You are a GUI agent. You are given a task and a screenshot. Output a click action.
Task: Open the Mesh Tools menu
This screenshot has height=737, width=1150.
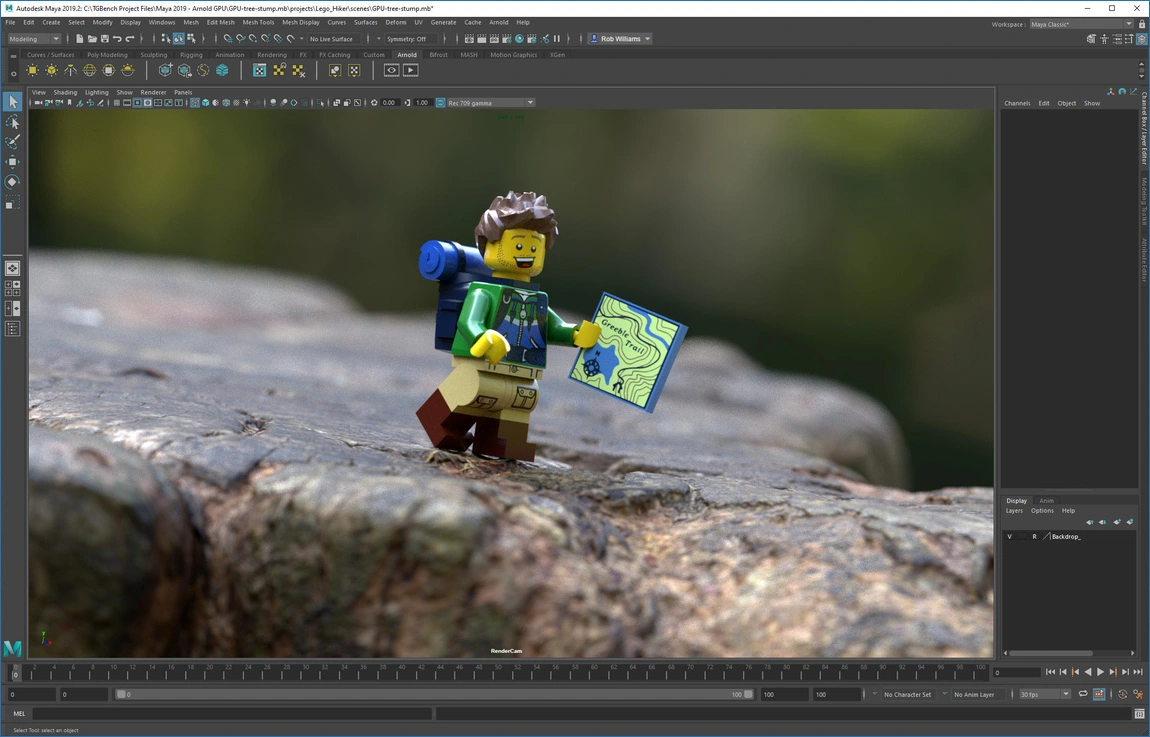258,23
